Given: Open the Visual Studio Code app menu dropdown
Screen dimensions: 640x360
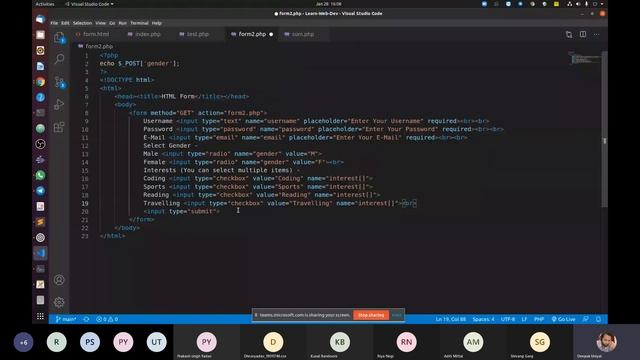Looking at the screenshot, I should click(x=89, y=4).
